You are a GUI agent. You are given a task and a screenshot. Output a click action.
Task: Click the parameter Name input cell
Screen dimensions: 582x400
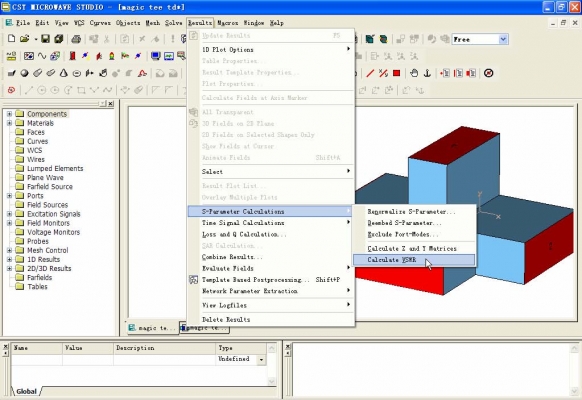click(37, 360)
